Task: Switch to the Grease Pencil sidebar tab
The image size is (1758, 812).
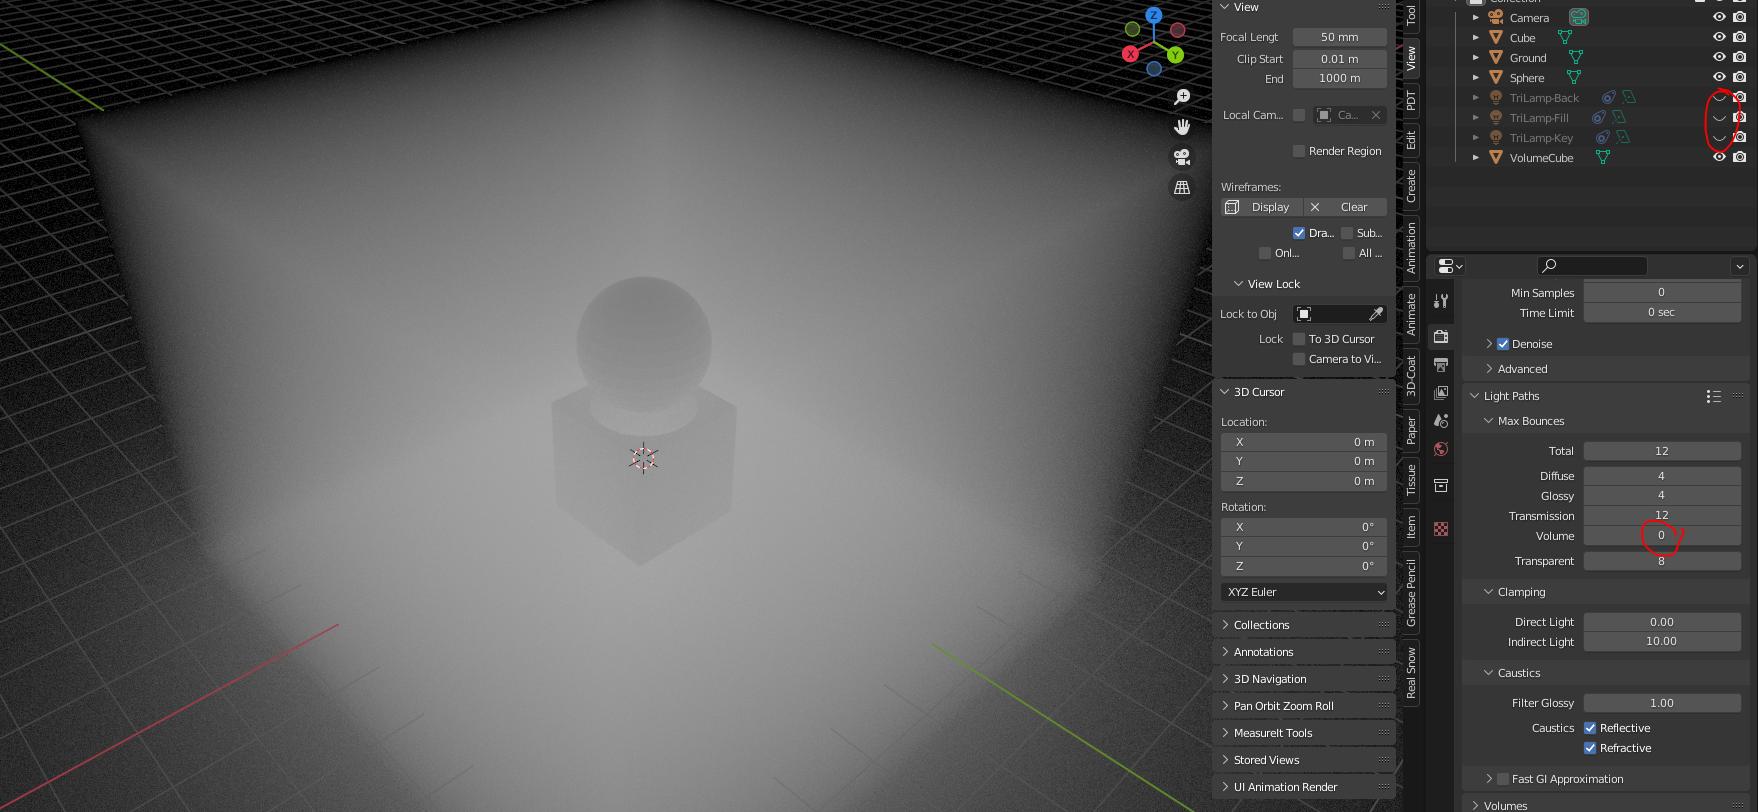Action: tap(1411, 593)
